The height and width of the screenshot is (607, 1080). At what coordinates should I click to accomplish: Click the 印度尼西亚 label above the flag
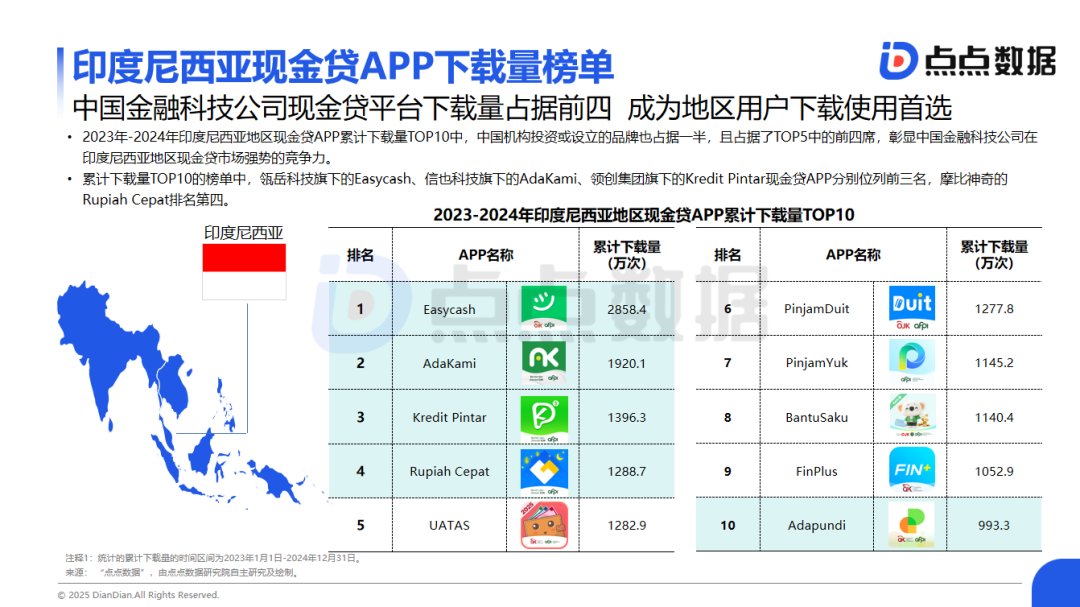tap(243, 233)
